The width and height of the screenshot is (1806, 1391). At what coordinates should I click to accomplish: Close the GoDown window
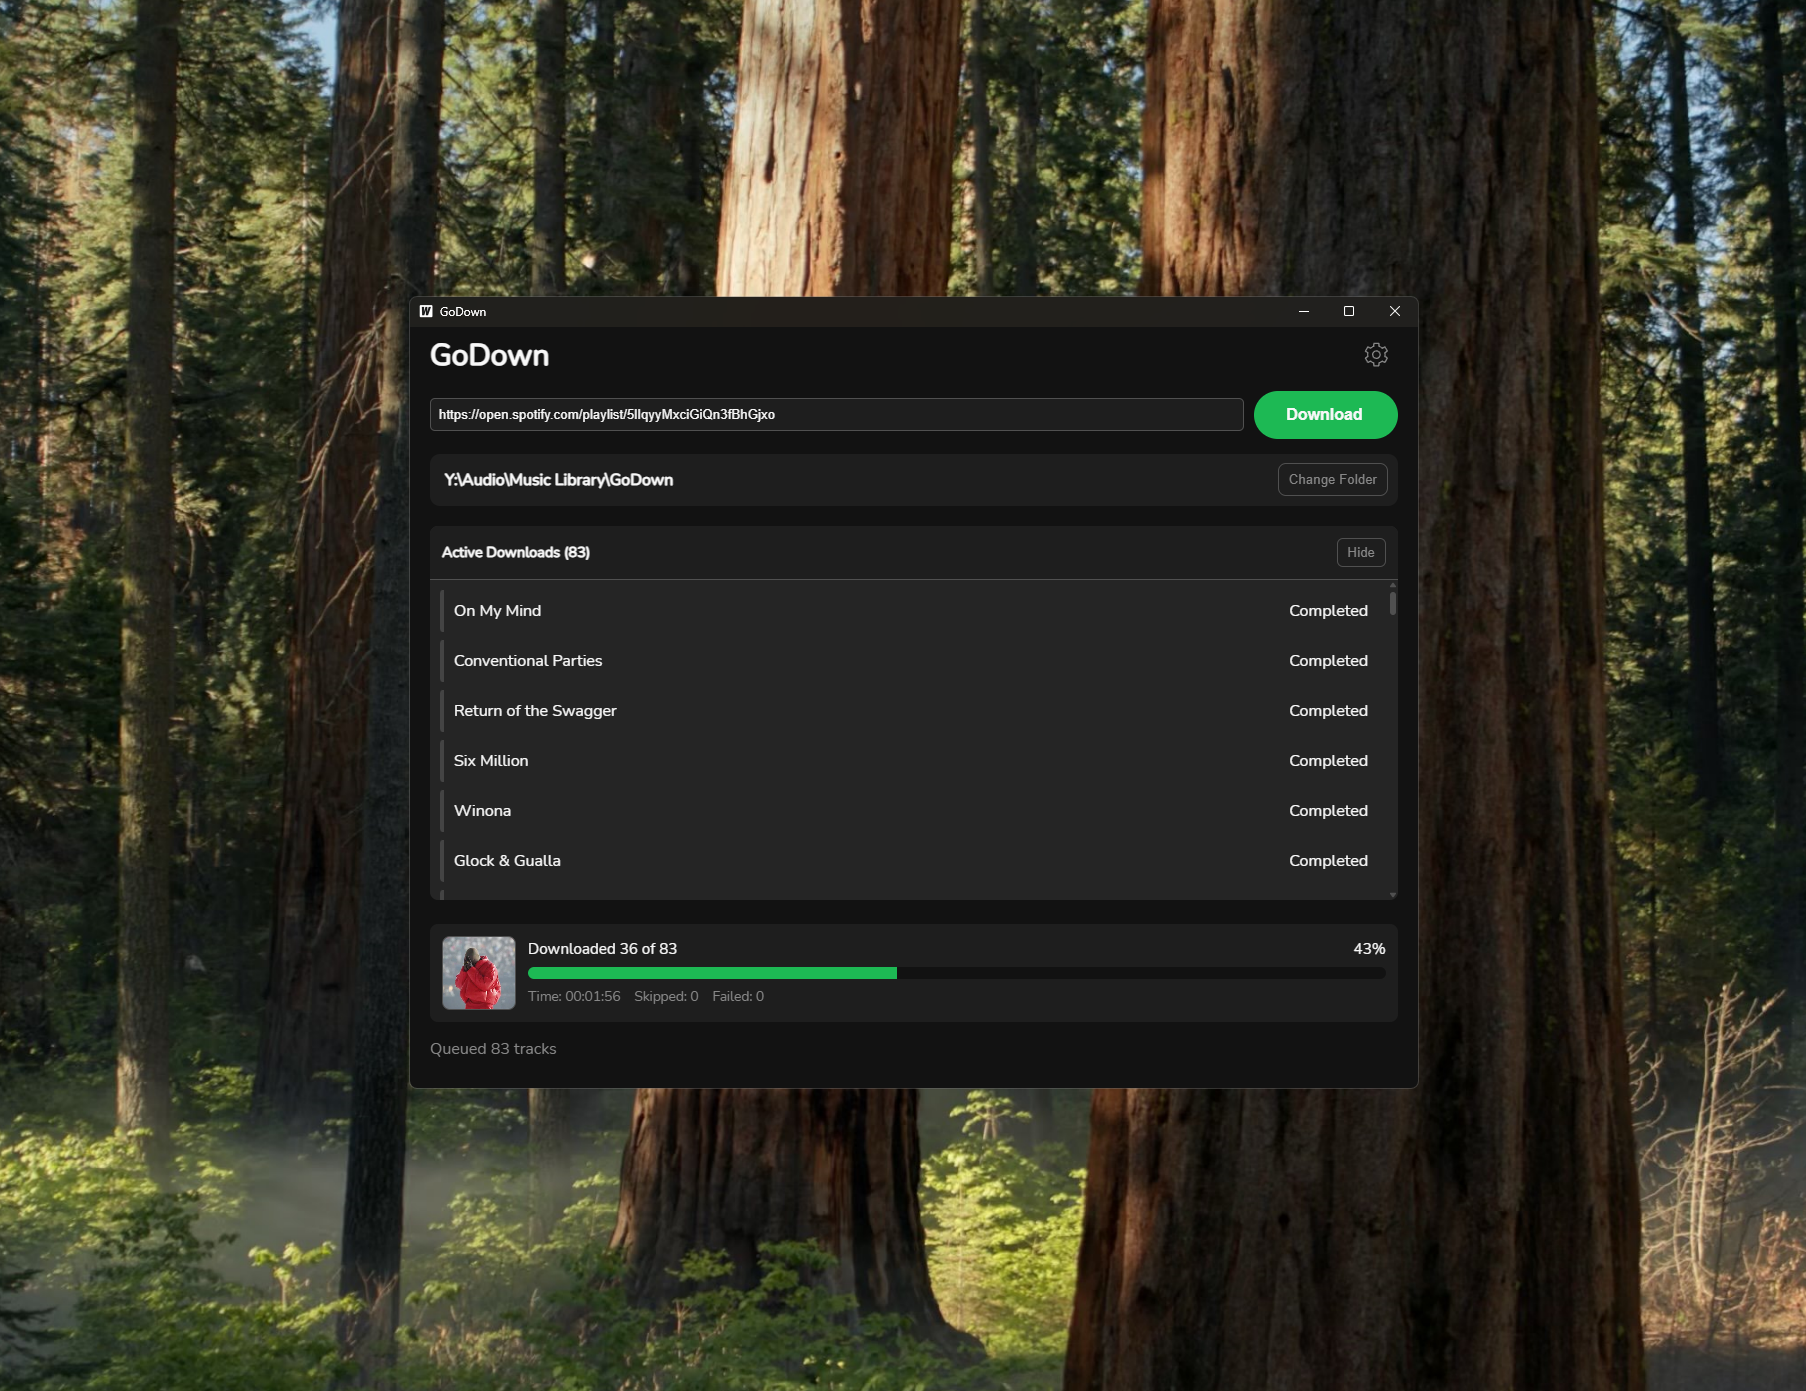click(x=1394, y=312)
